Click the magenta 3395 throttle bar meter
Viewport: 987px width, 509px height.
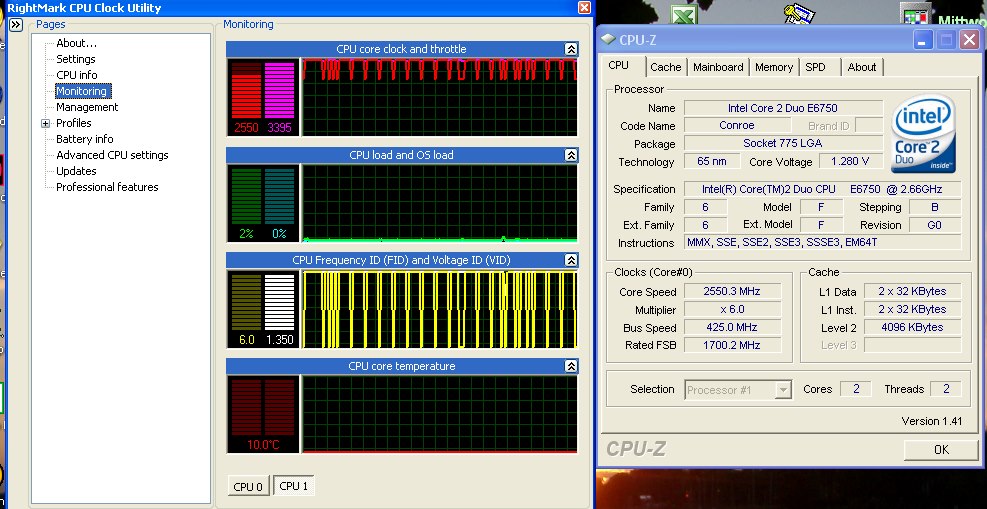click(x=279, y=90)
